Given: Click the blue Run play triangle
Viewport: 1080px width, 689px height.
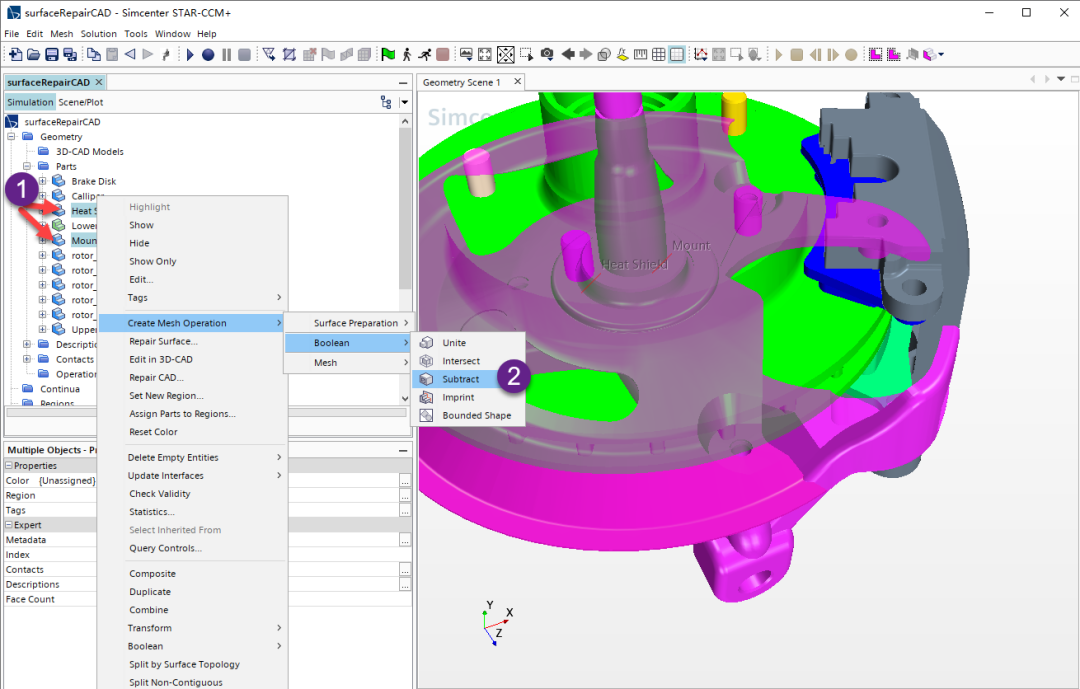Looking at the screenshot, I should (190, 54).
